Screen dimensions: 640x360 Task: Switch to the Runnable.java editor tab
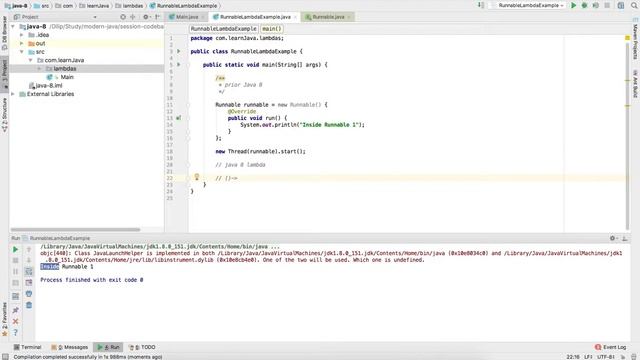(328, 17)
